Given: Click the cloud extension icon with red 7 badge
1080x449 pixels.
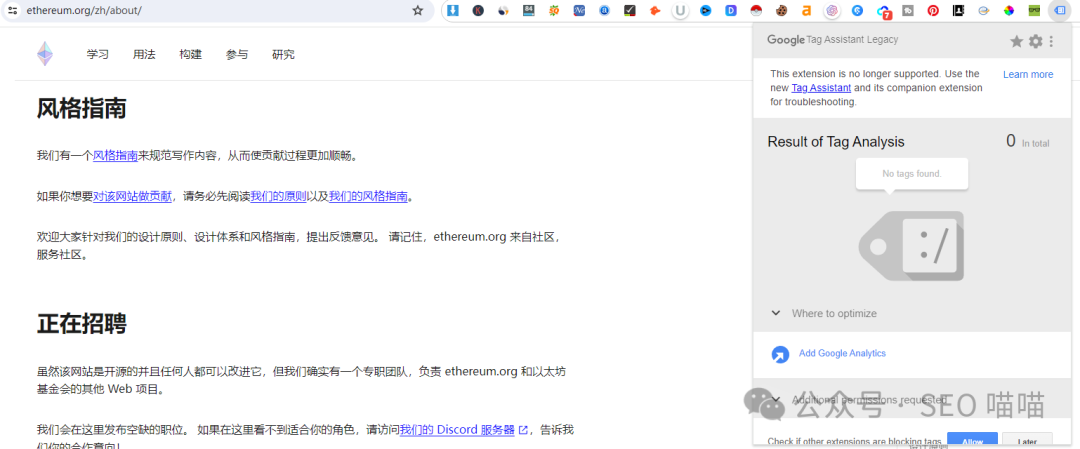Looking at the screenshot, I should tap(884, 11).
